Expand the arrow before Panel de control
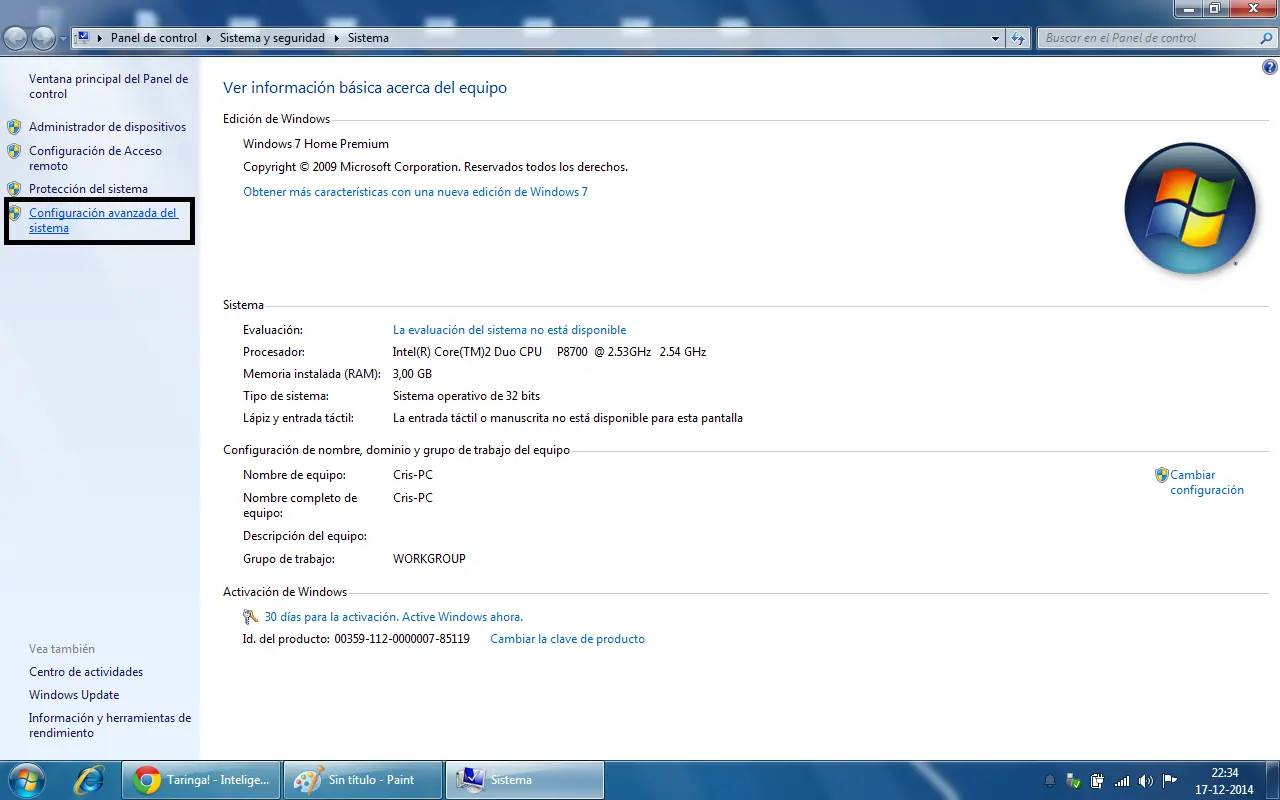Screen dimensions: 1280x800 (x=100, y=38)
